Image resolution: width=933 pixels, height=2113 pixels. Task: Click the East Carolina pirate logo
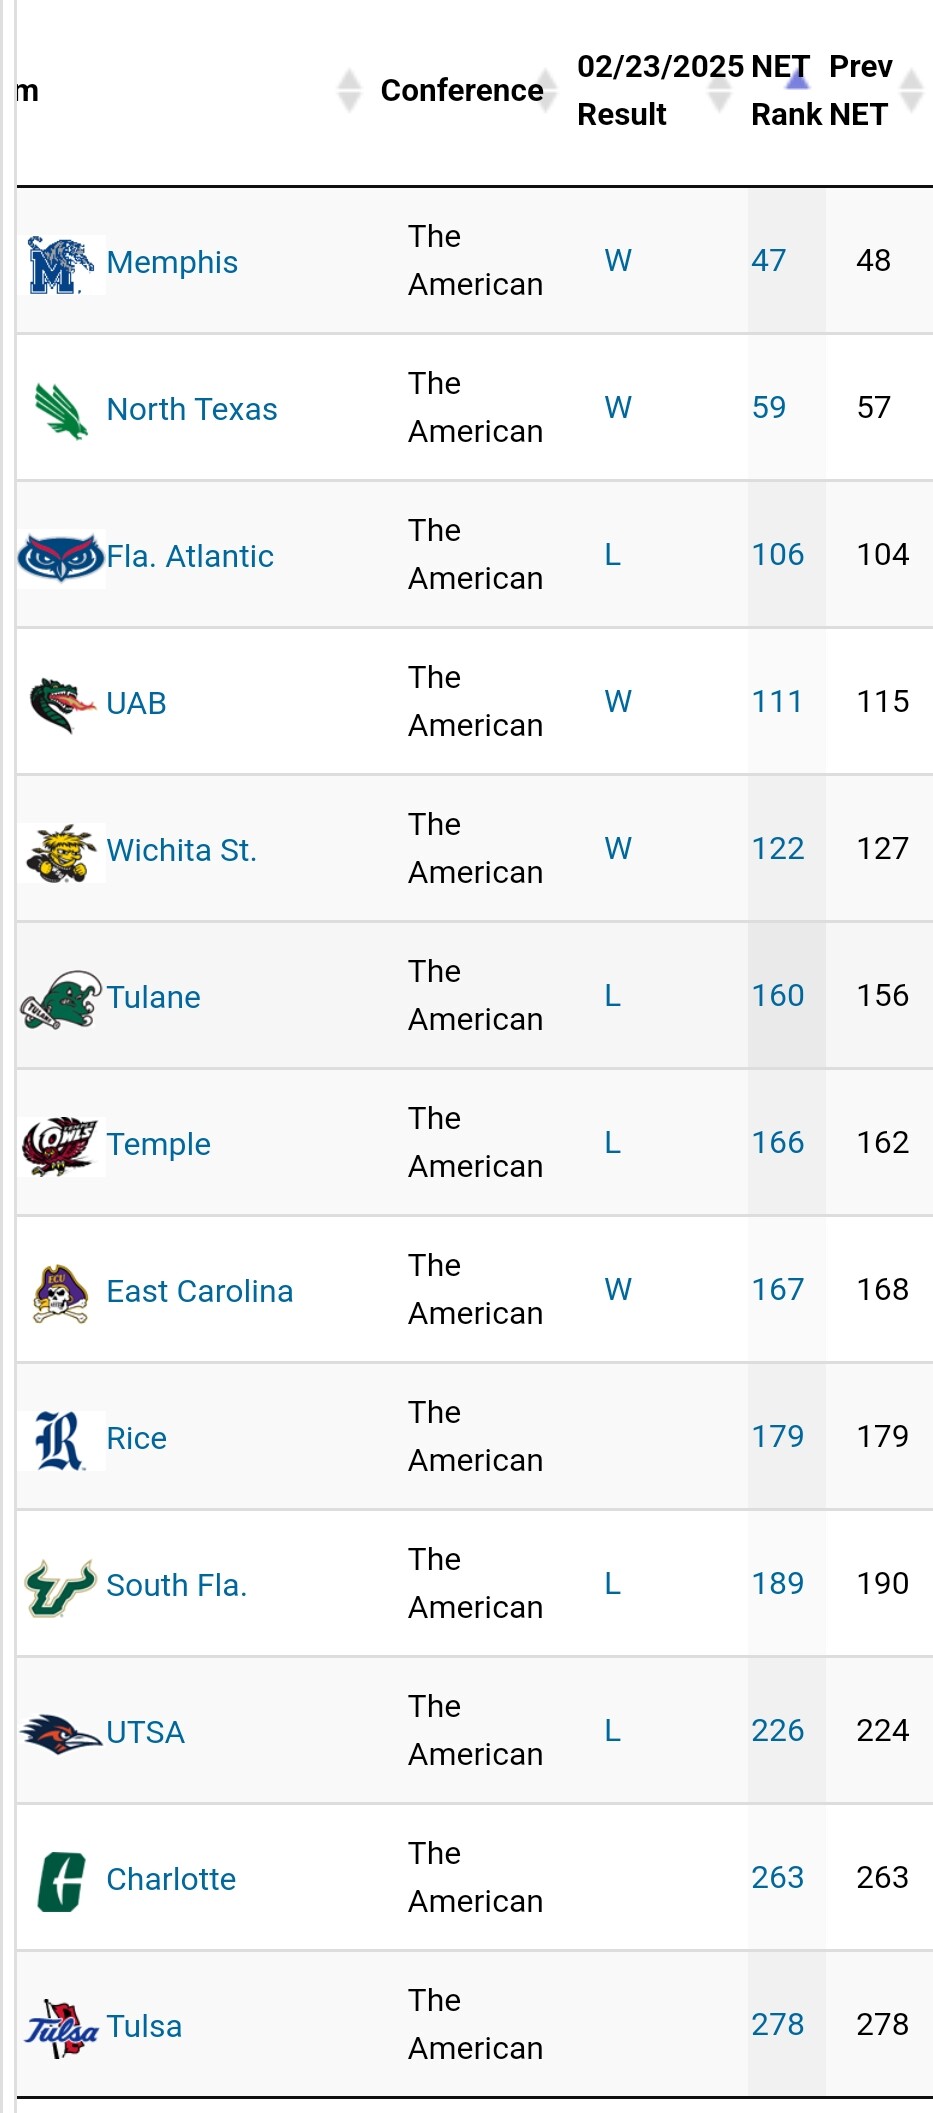click(60, 1293)
